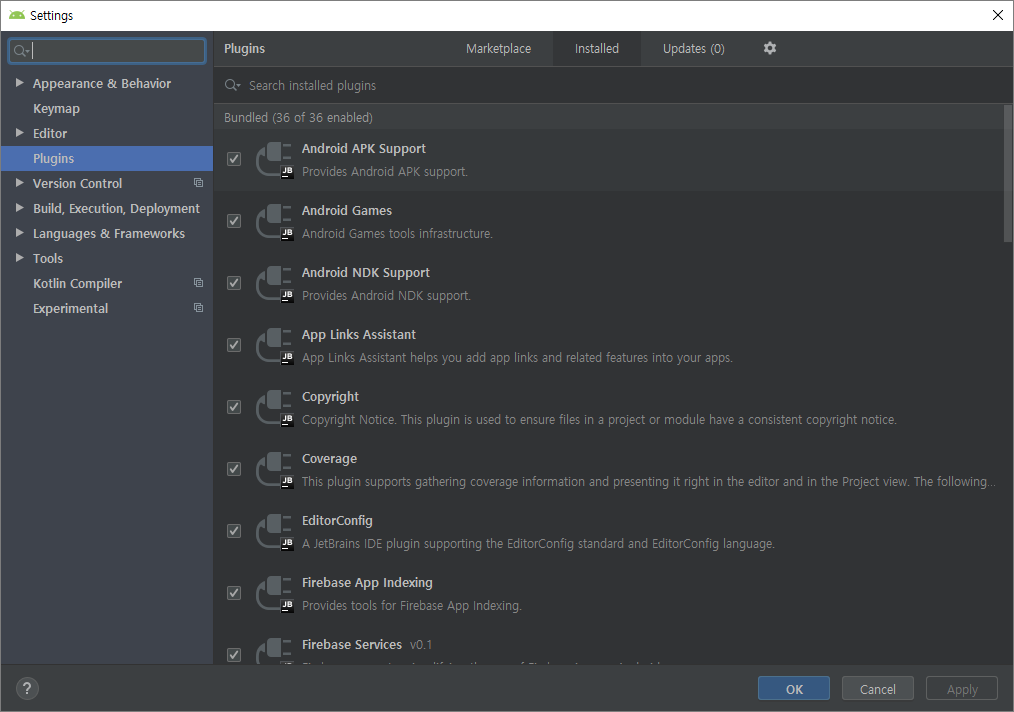The image size is (1014, 712).
Task: Click the magnifier icon in installed plugins search
Action: (232, 85)
